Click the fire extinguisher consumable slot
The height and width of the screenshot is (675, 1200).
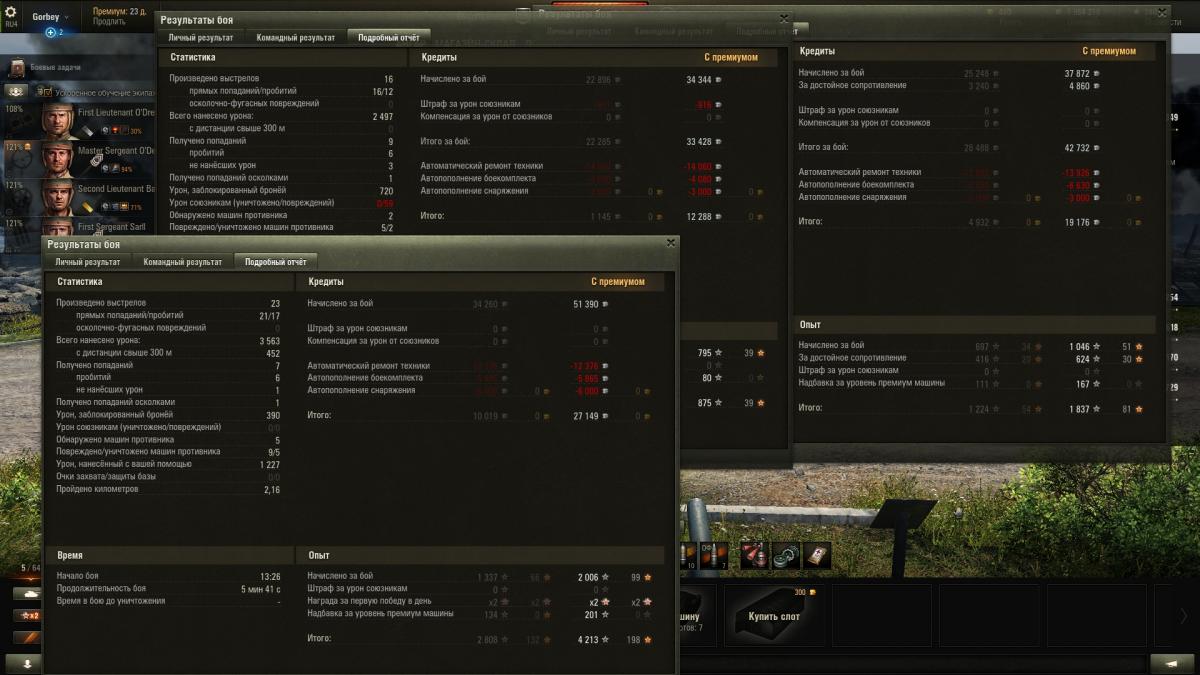click(x=754, y=556)
